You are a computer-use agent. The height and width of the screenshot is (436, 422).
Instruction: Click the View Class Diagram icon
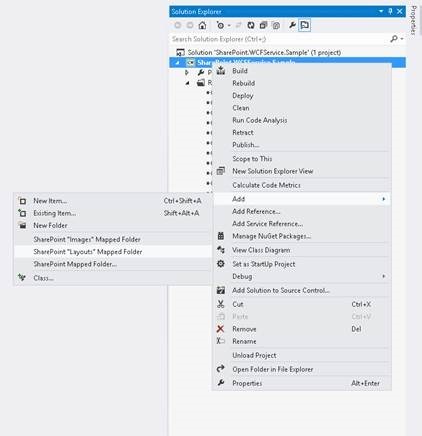pos(221,250)
